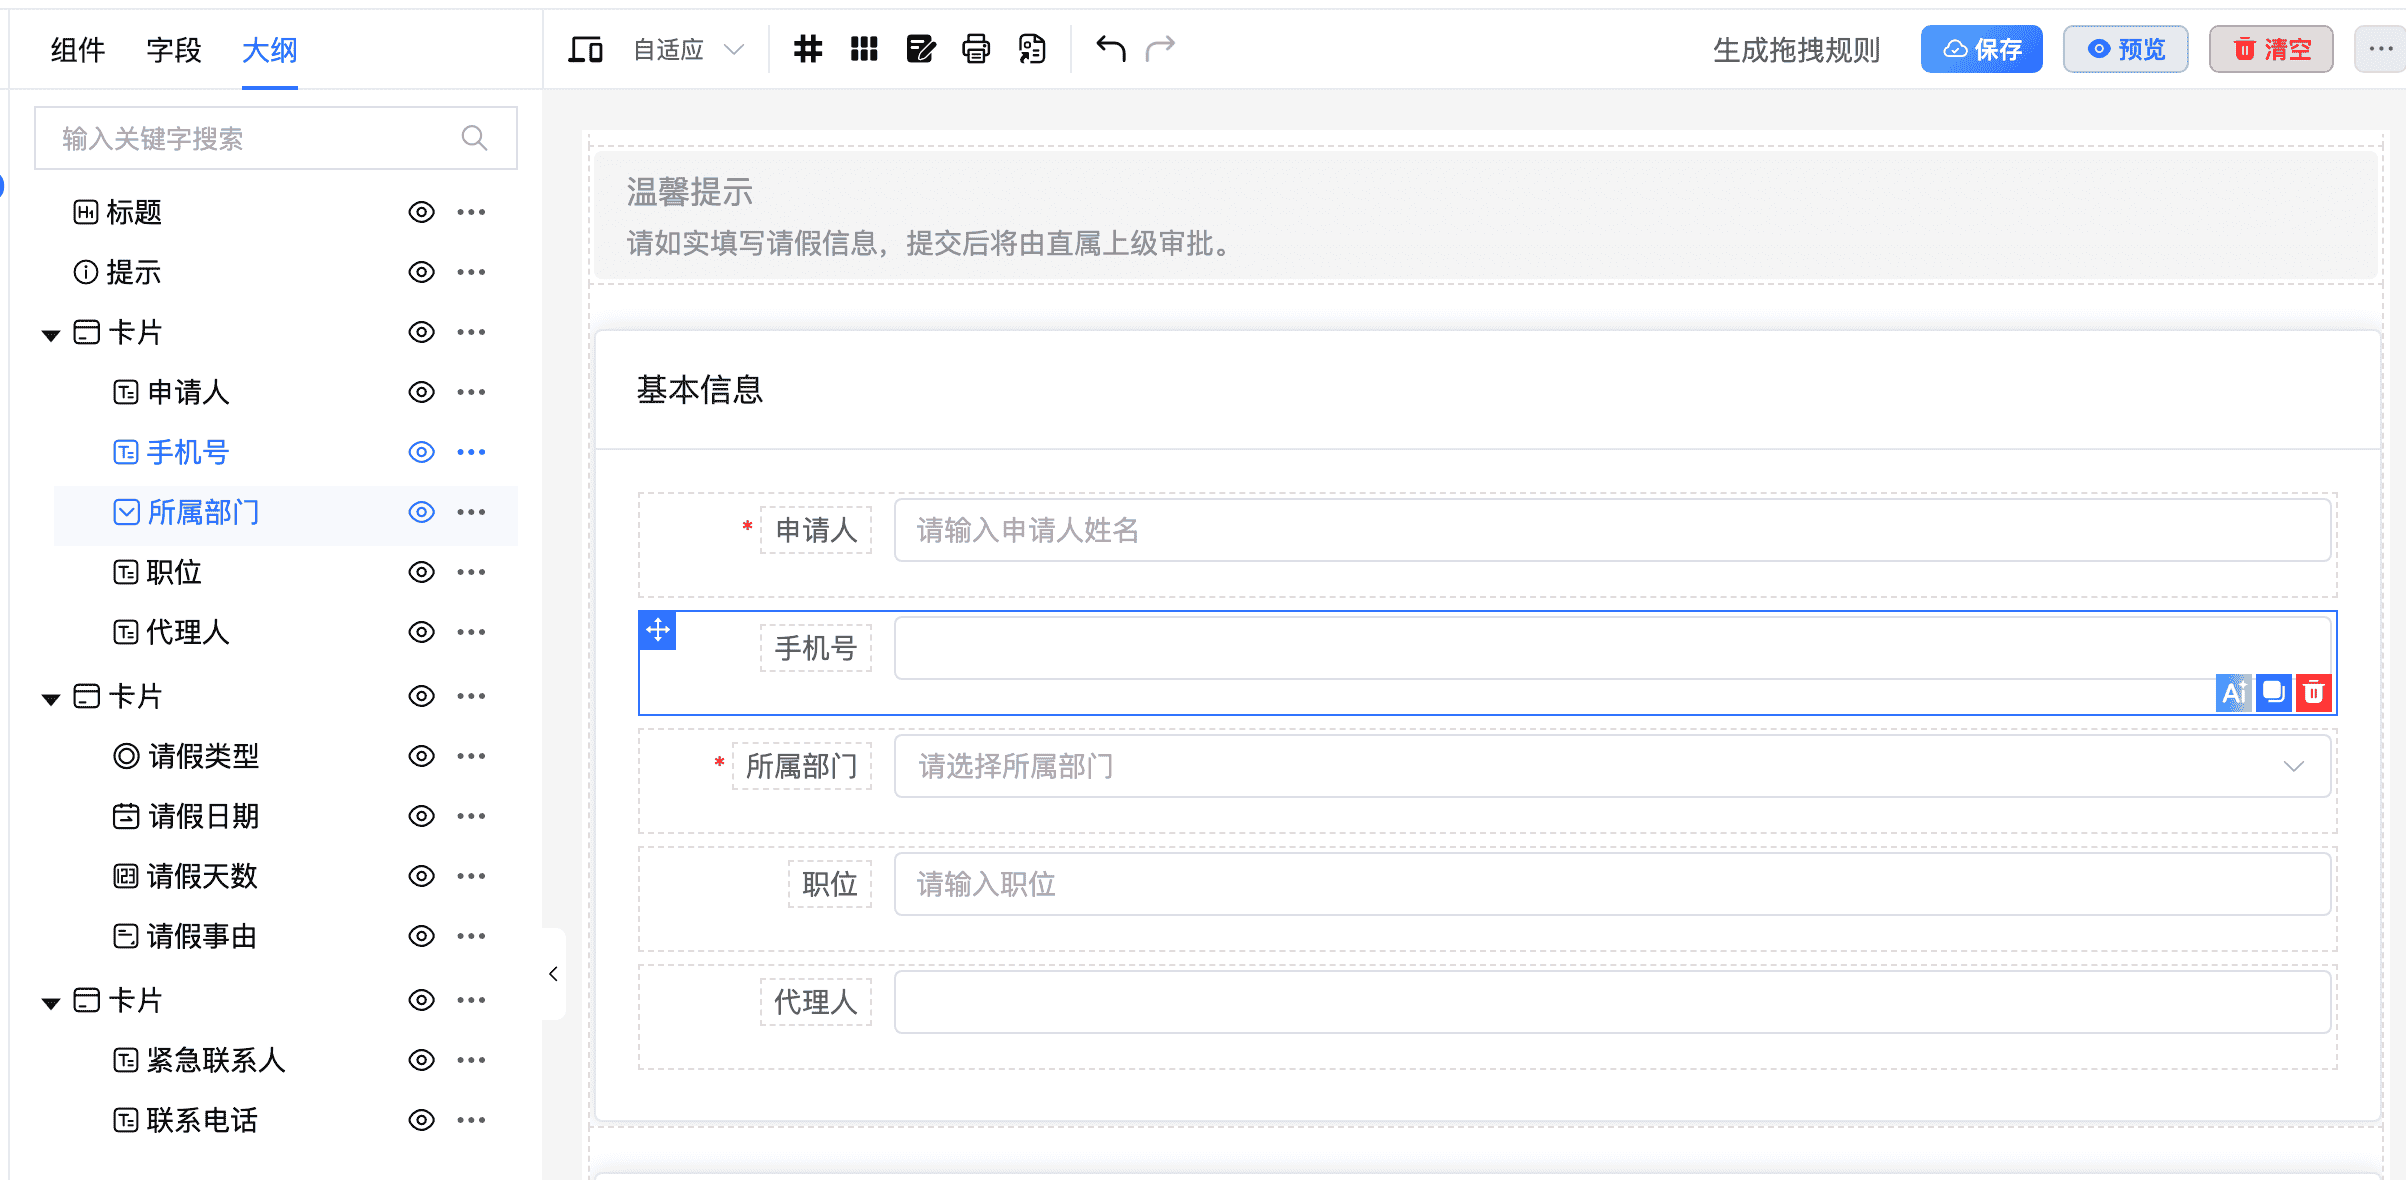Image resolution: width=2406 pixels, height=1180 pixels.
Task: Click the 基本信息 card header
Action: [x=1488, y=390]
